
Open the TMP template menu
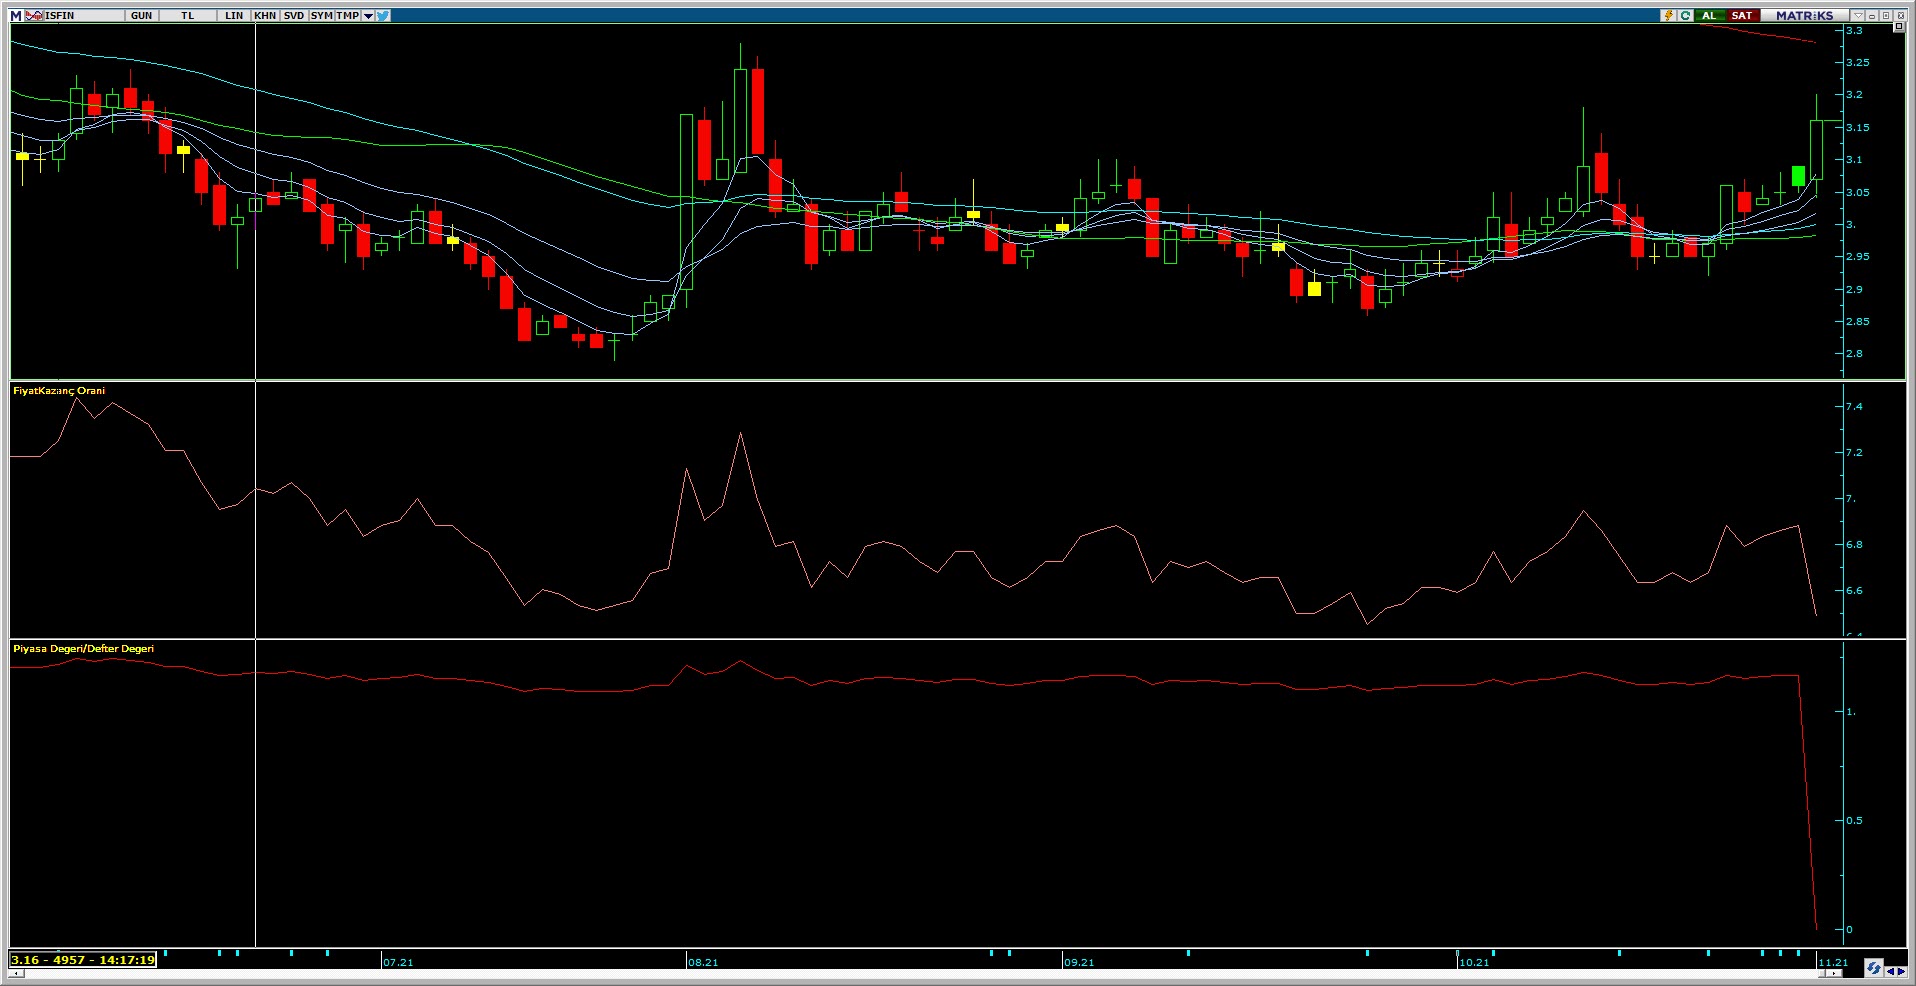(347, 15)
